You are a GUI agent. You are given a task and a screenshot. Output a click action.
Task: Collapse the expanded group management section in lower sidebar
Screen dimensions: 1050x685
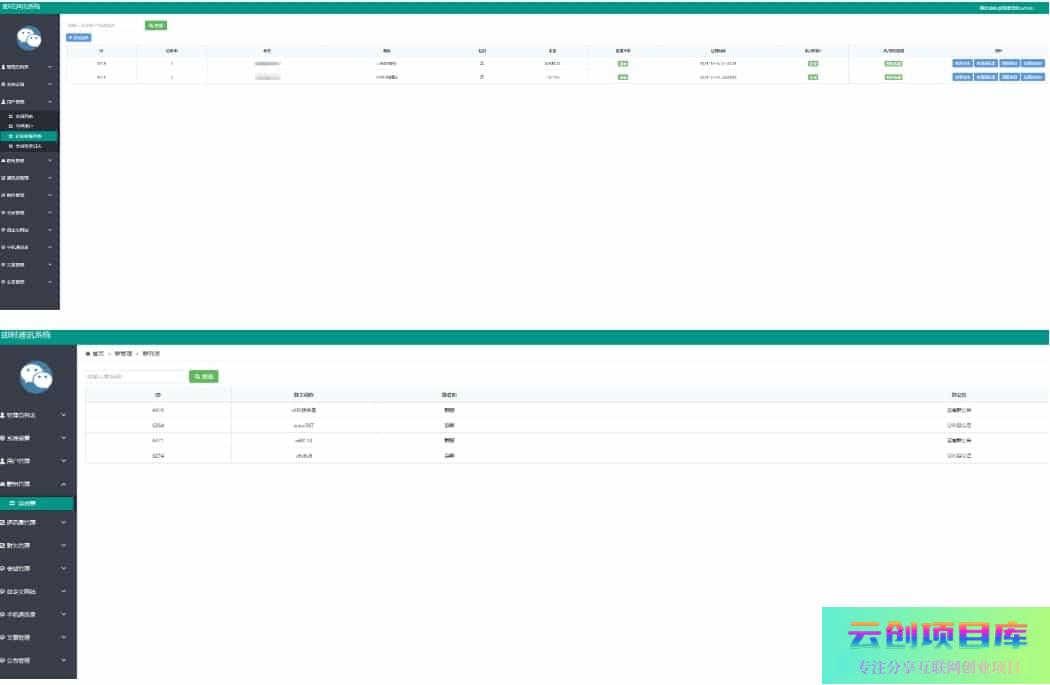(64, 484)
